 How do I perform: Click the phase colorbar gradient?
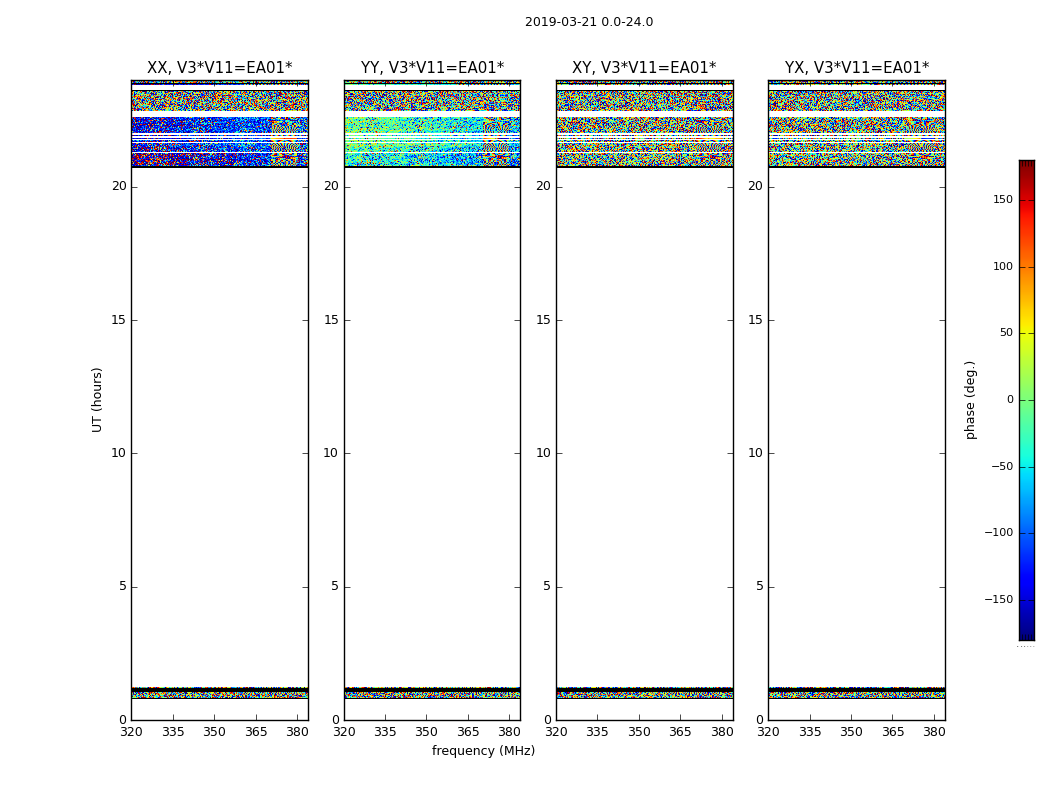click(1027, 400)
